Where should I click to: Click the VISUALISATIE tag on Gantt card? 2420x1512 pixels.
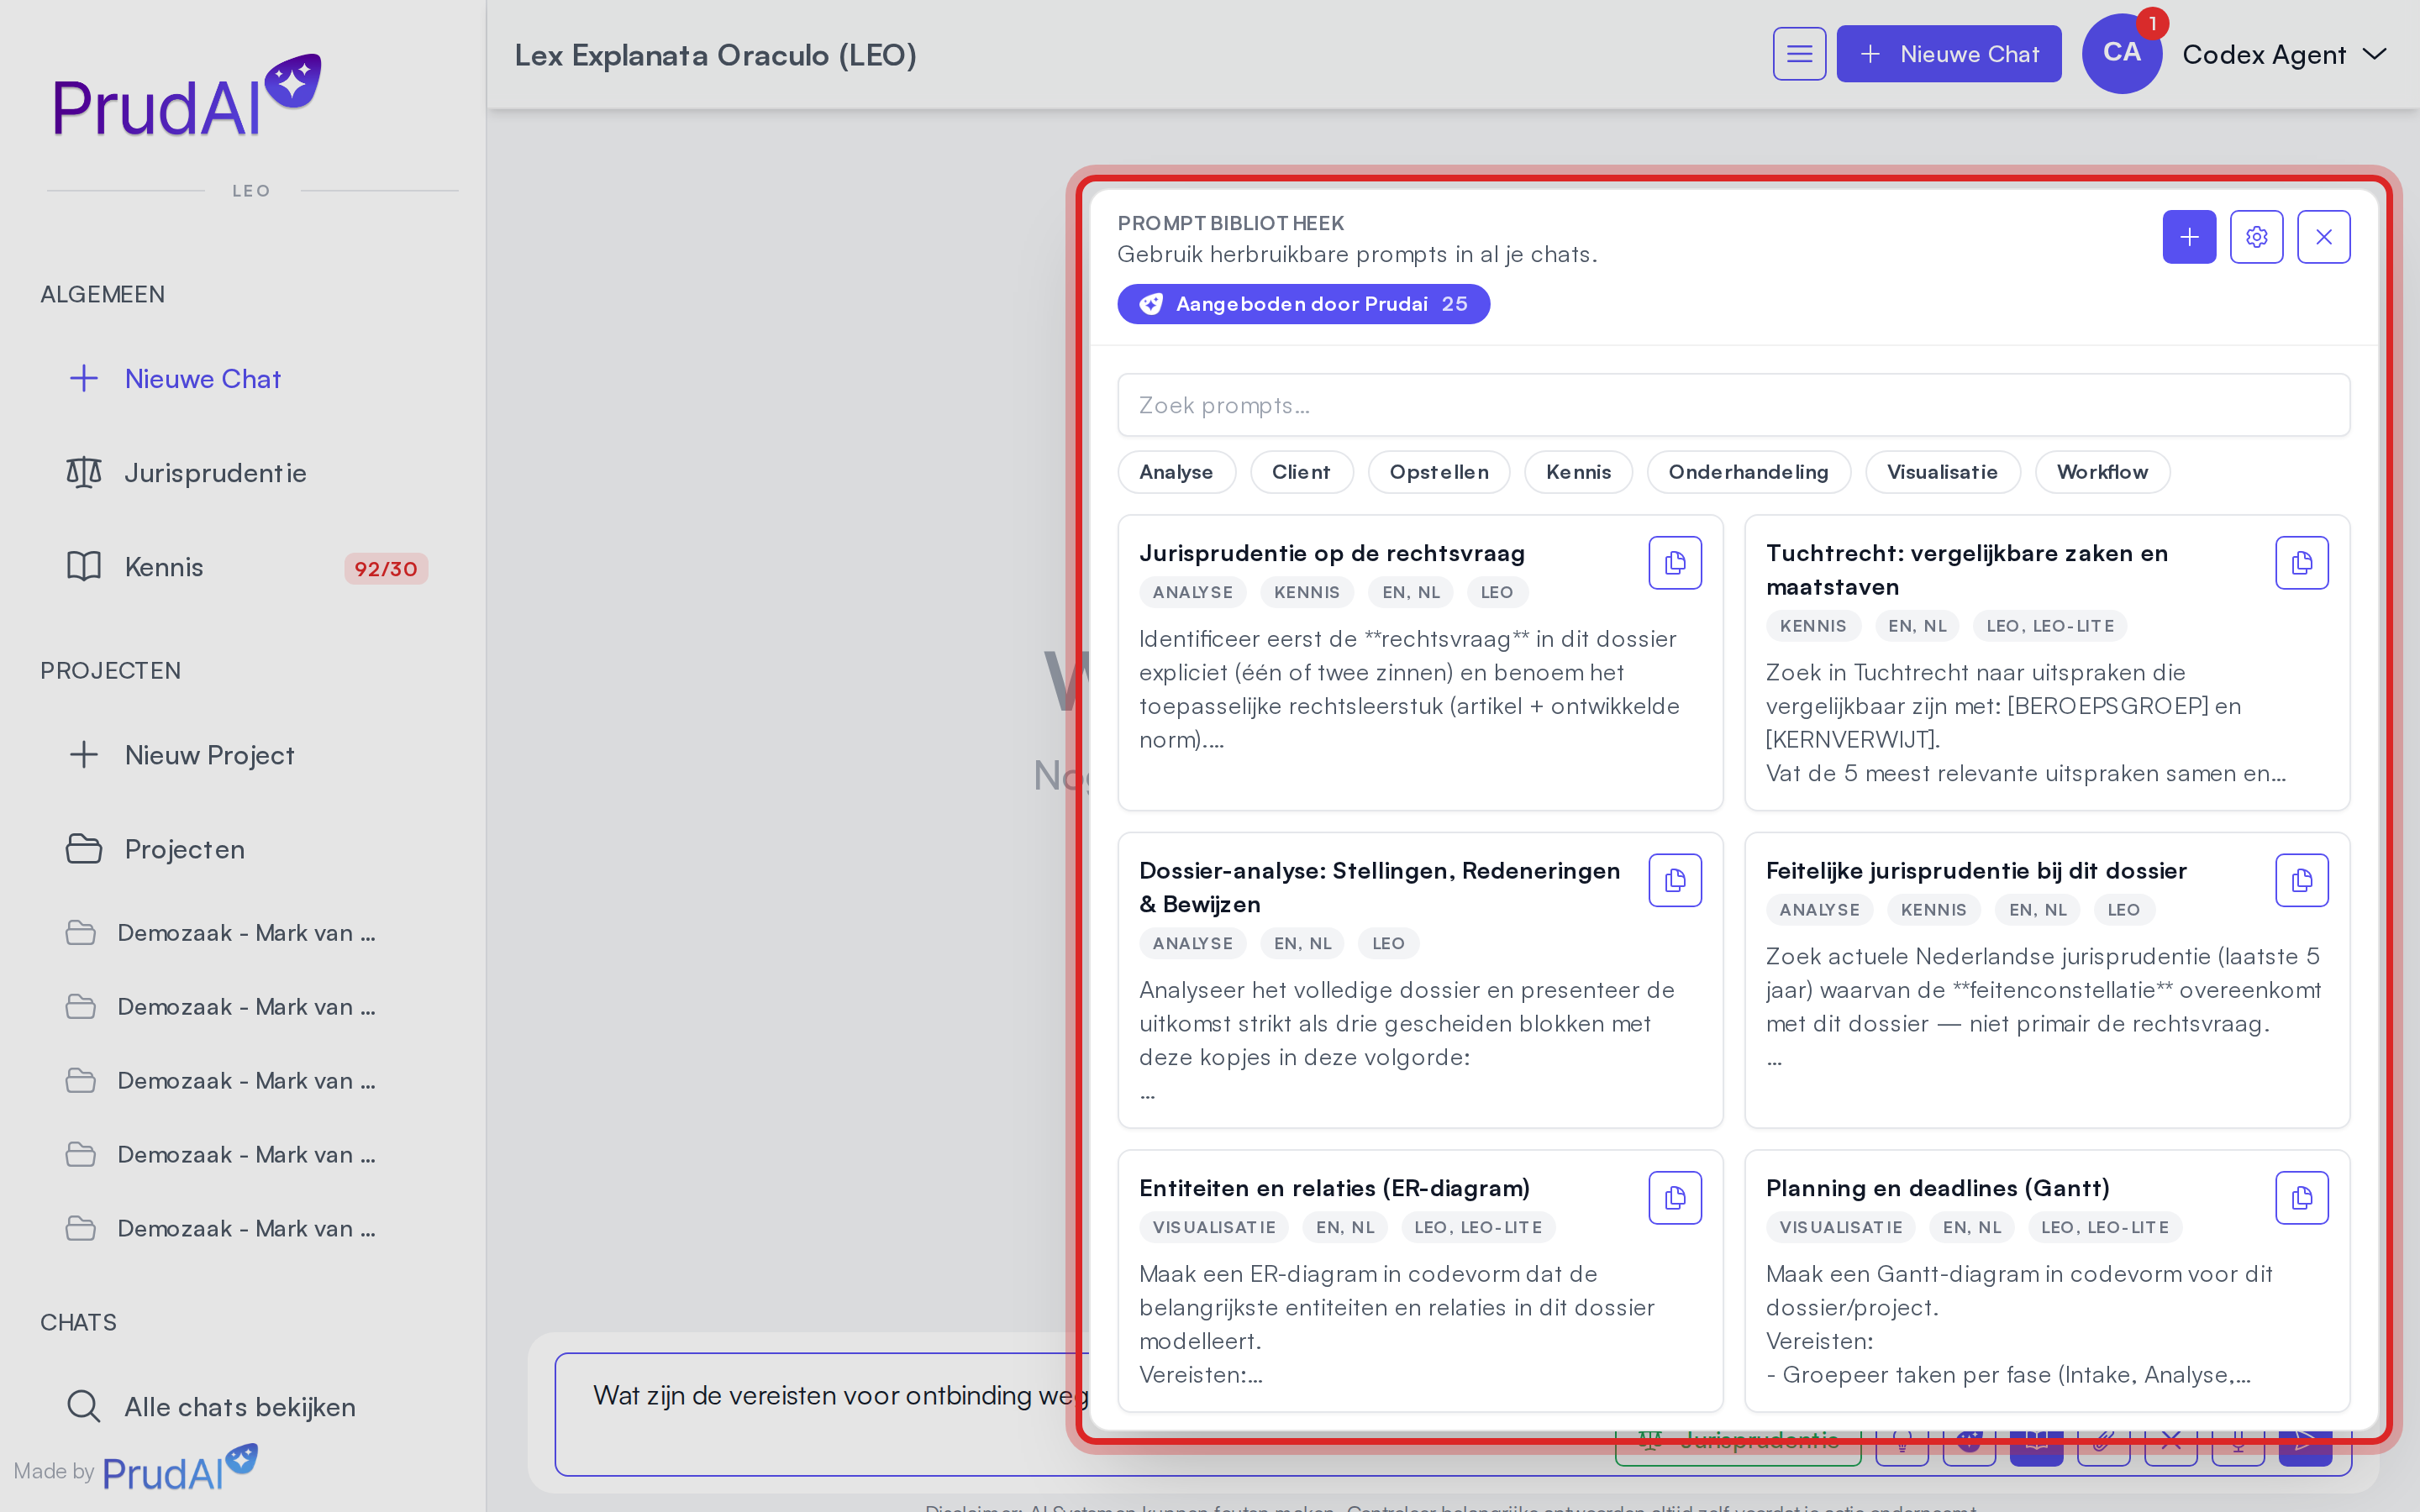1840,1227
